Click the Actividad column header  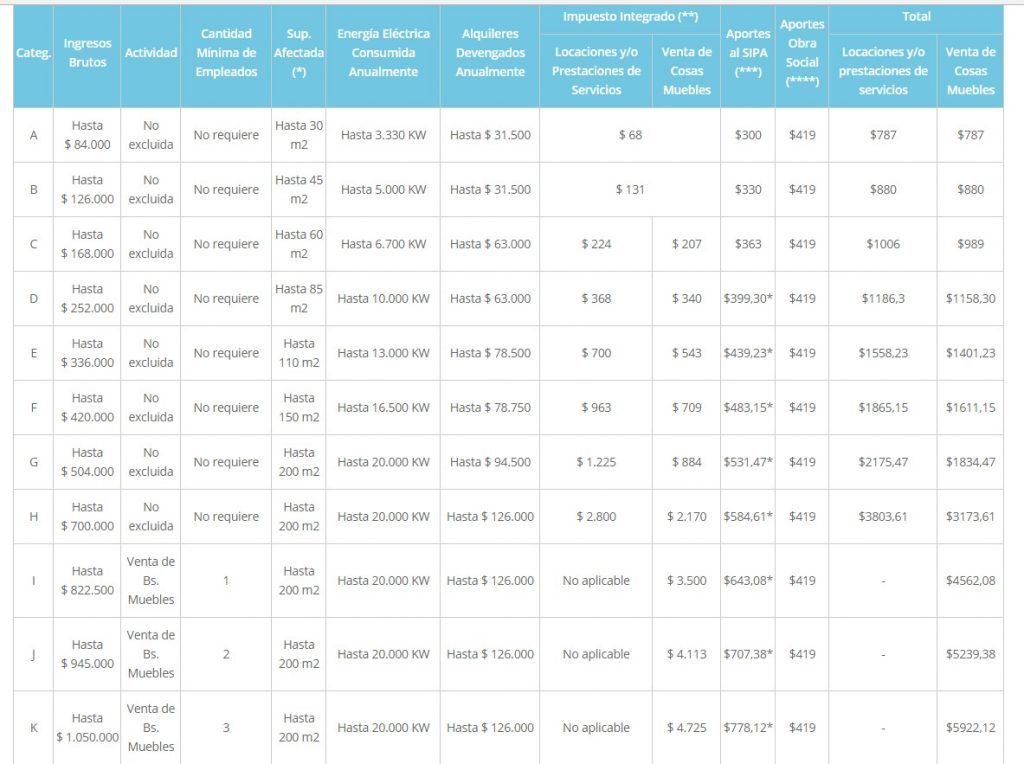click(x=151, y=53)
